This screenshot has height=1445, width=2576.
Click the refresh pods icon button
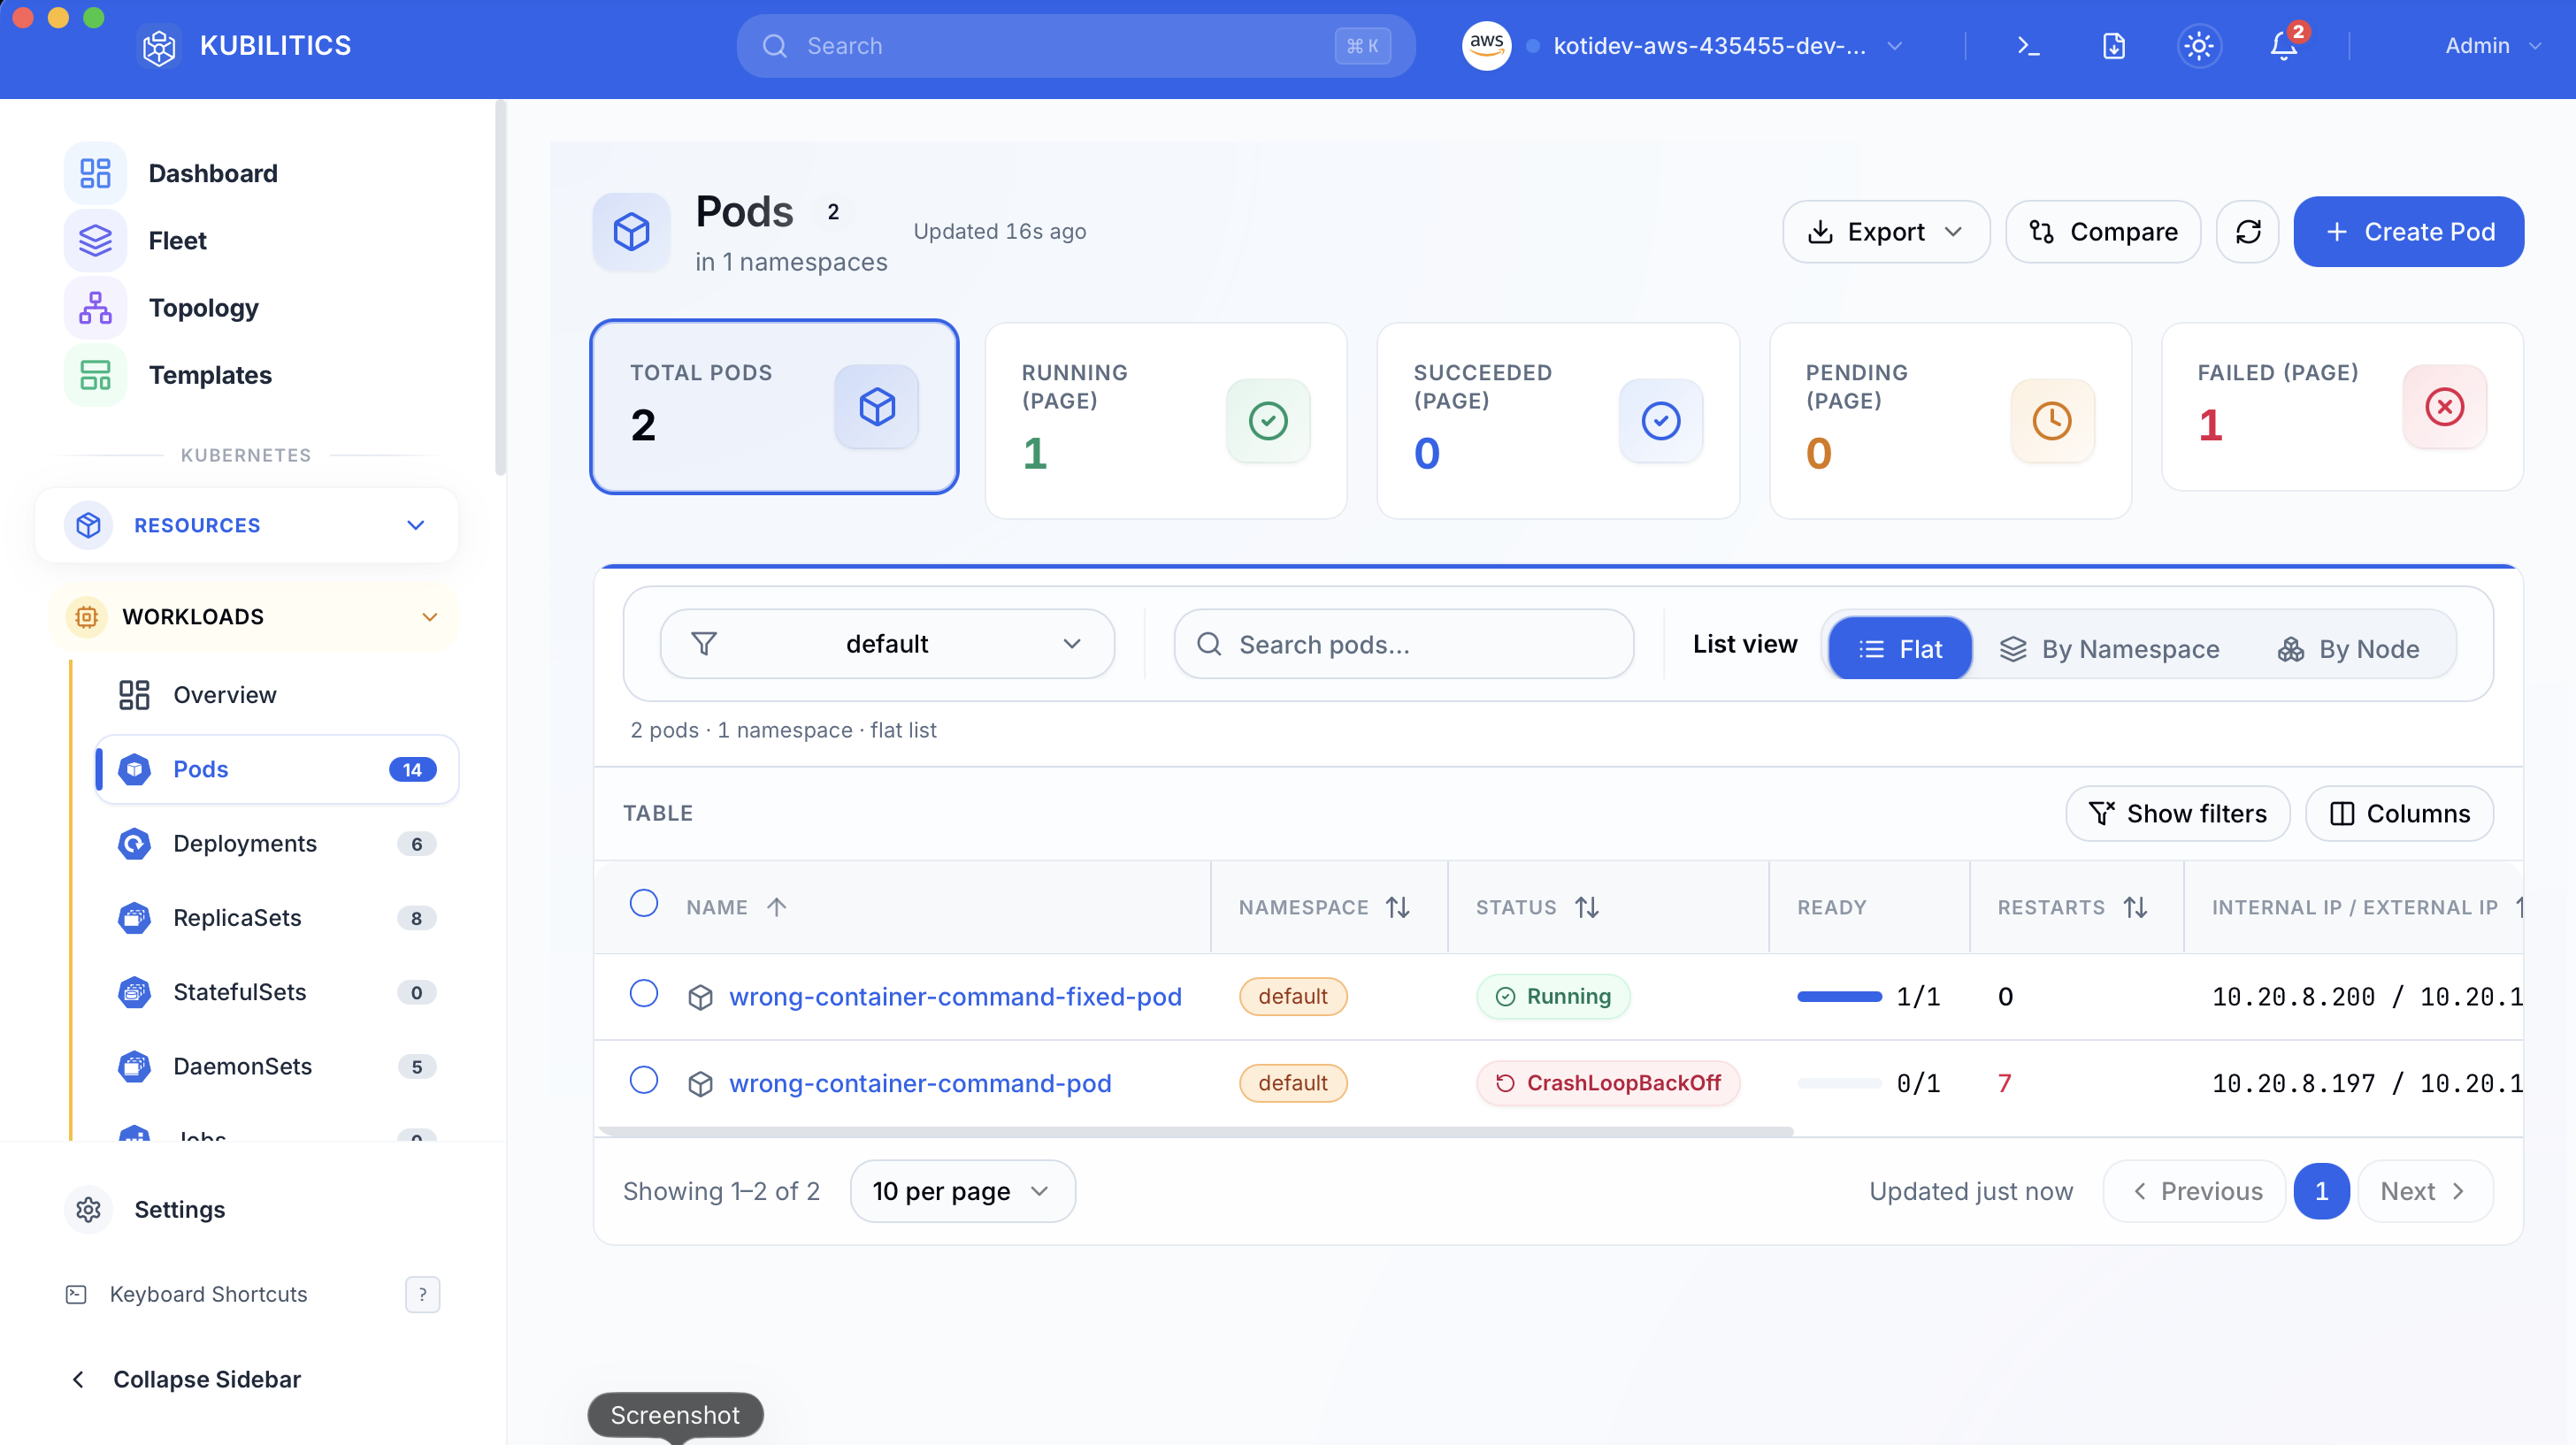[2247, 232]
